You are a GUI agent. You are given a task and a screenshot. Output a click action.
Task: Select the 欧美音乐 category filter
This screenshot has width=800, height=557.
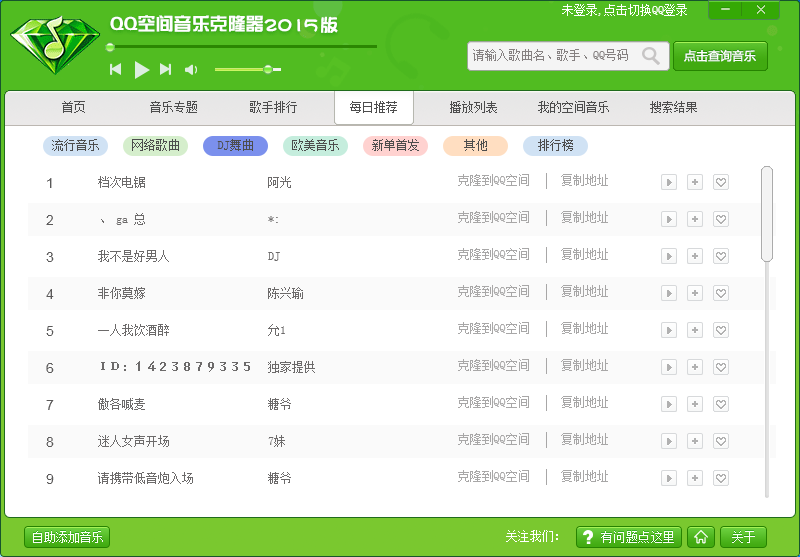click(x=315, y=146)
